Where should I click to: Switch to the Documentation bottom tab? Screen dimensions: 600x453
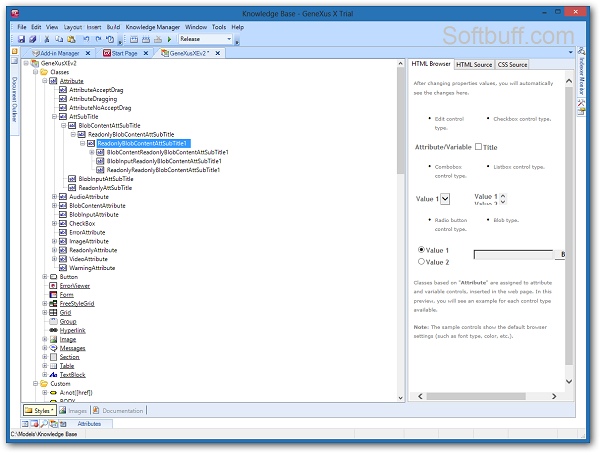point(119,411)
